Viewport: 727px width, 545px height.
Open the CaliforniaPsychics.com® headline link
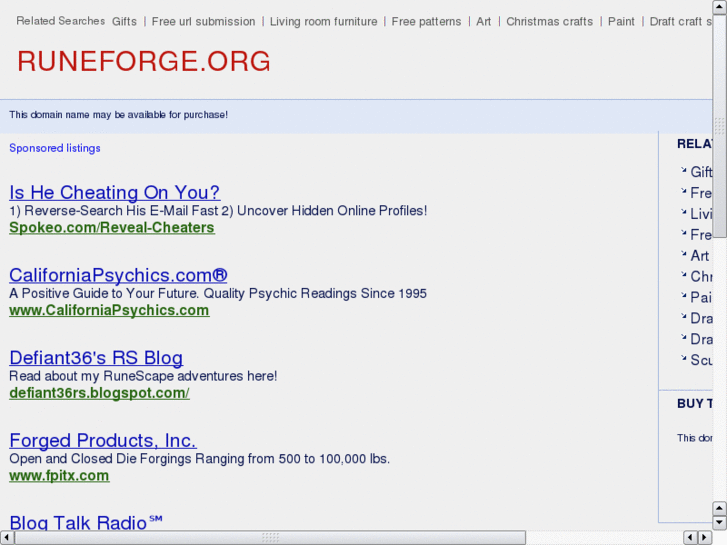coord(118,275)
